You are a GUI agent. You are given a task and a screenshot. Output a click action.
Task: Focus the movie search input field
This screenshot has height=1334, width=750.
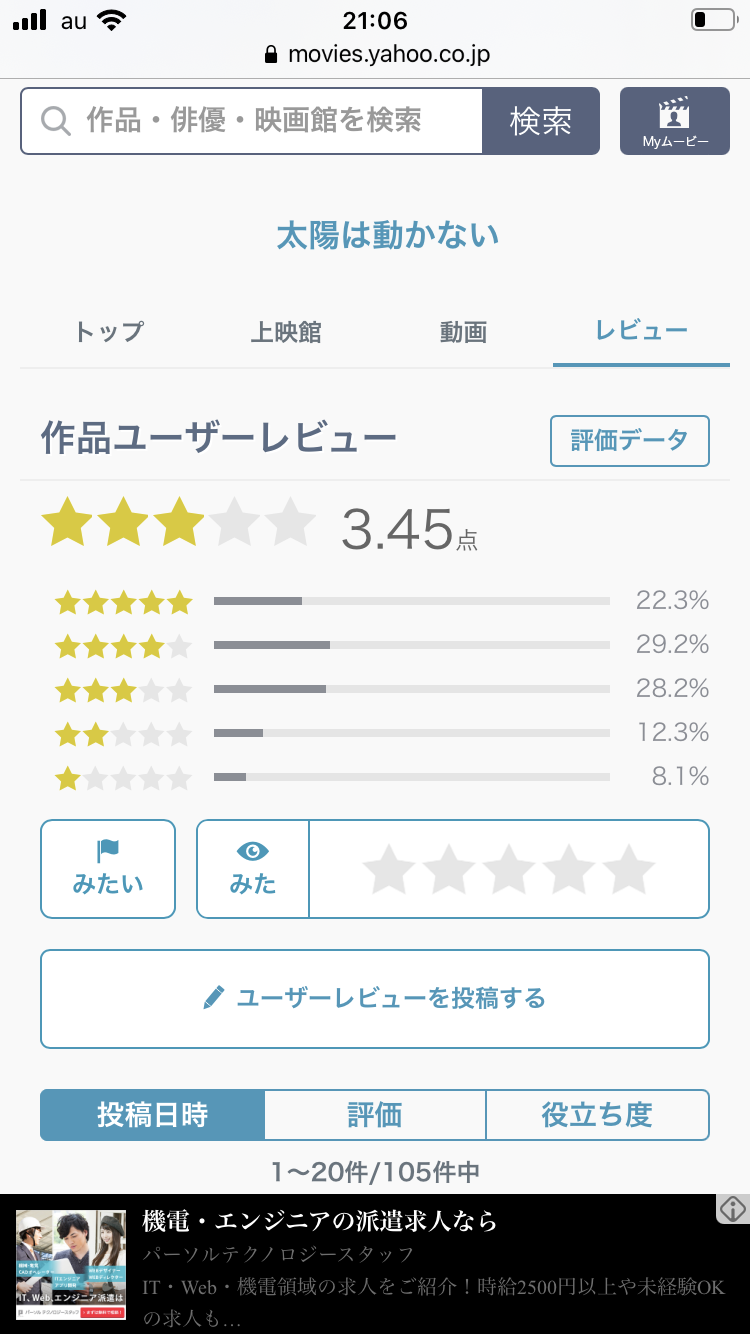coord(270,121)
